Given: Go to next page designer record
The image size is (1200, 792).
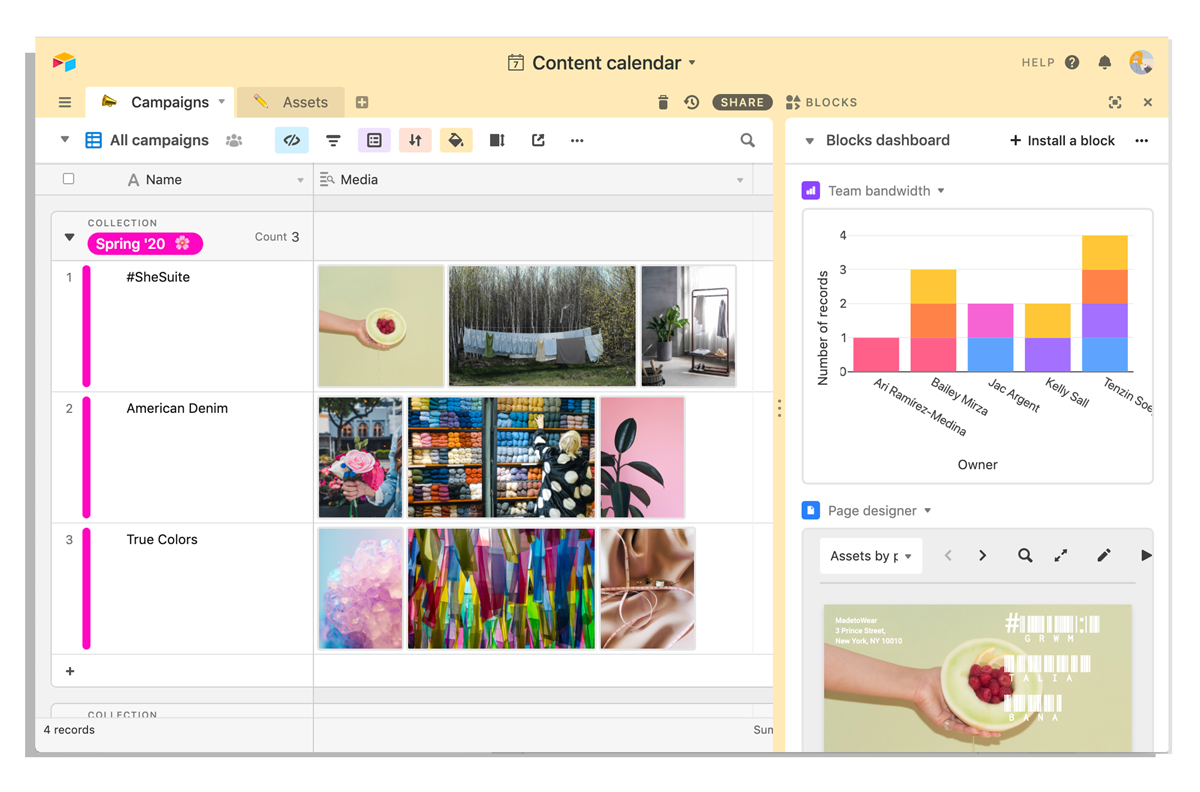Looking at the screenshot, I should (x=983, y=556).
